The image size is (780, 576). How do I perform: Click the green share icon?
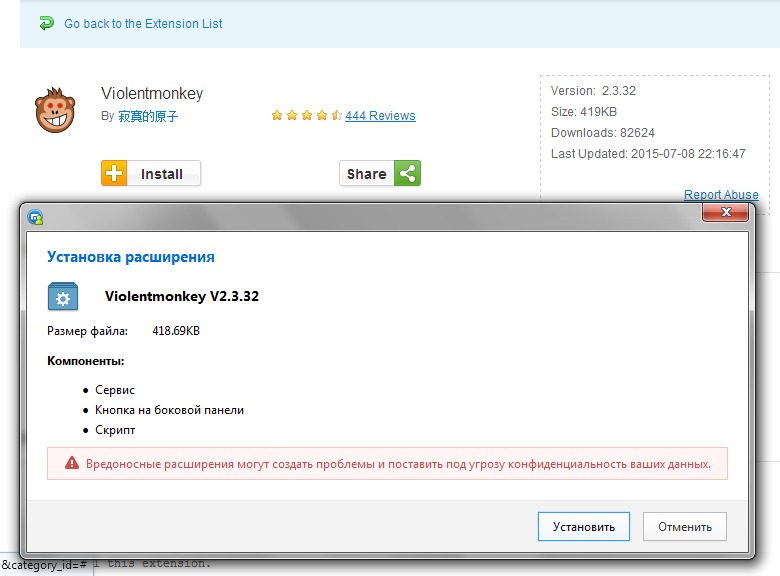(x=407, y=173)
